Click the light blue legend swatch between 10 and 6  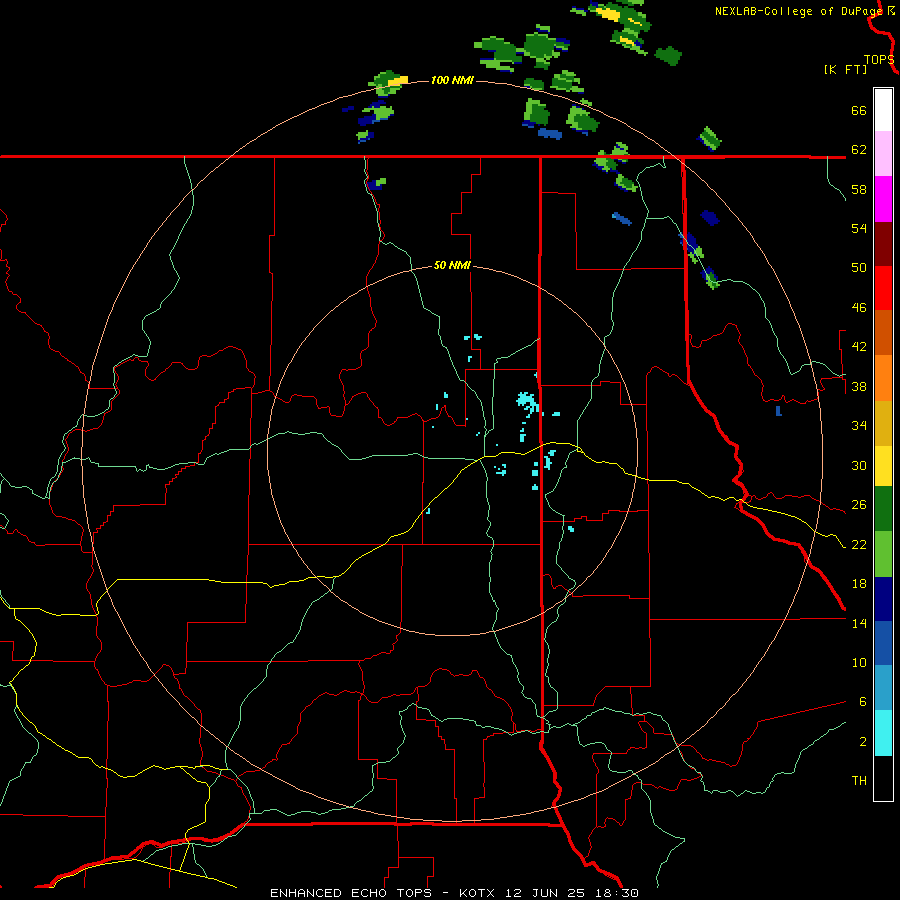coord(883,688)
